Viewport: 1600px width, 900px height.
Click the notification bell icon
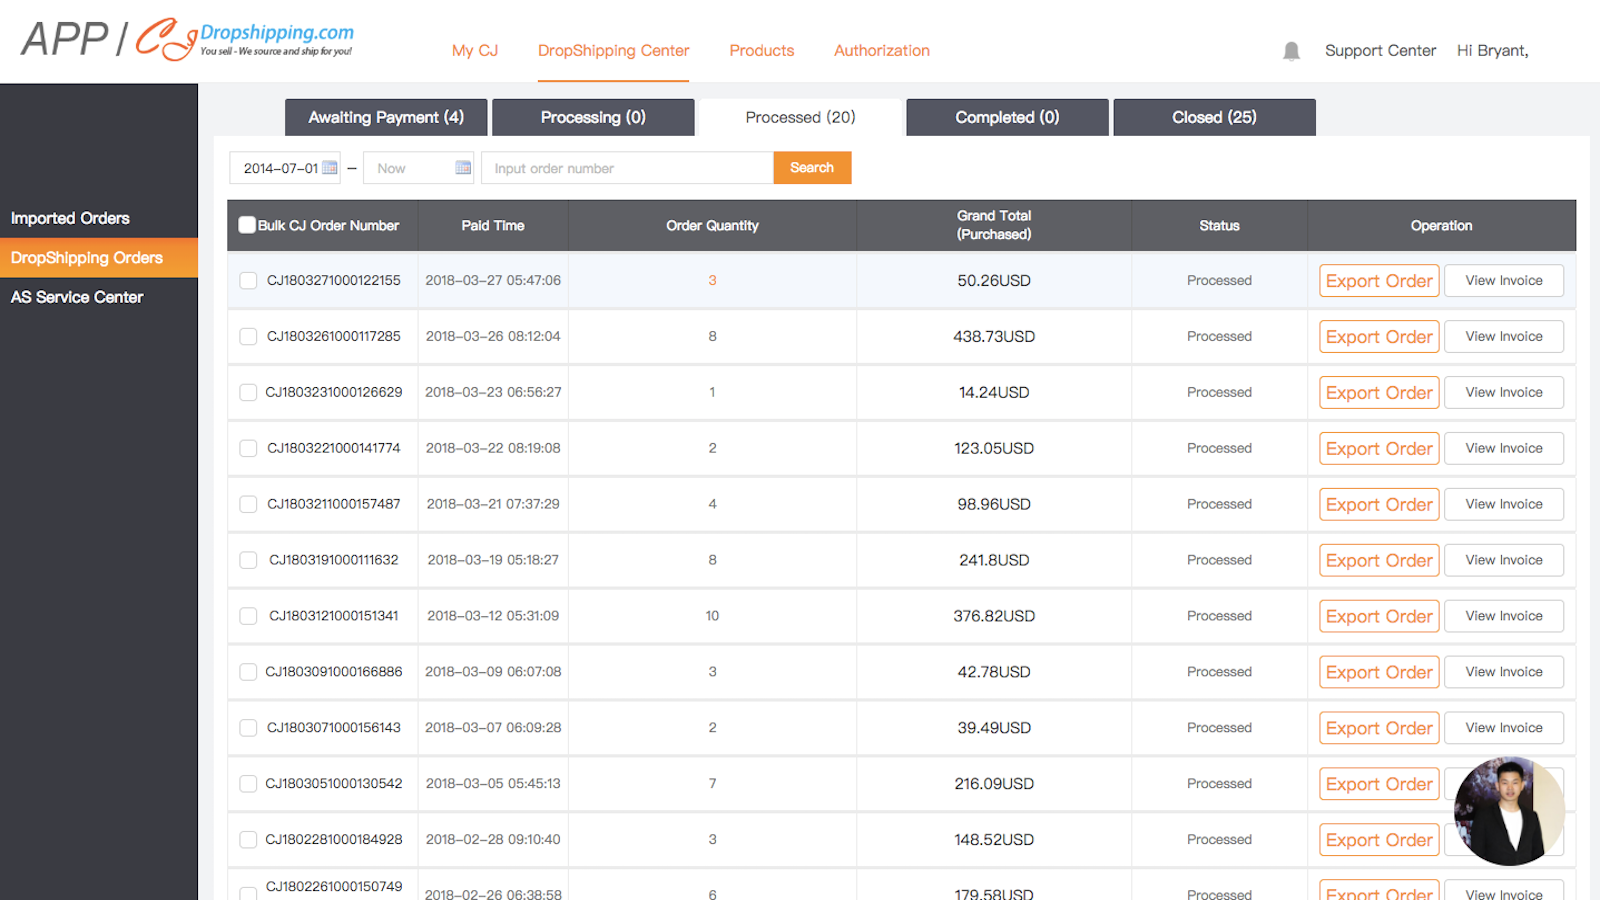coord(1291,51)
